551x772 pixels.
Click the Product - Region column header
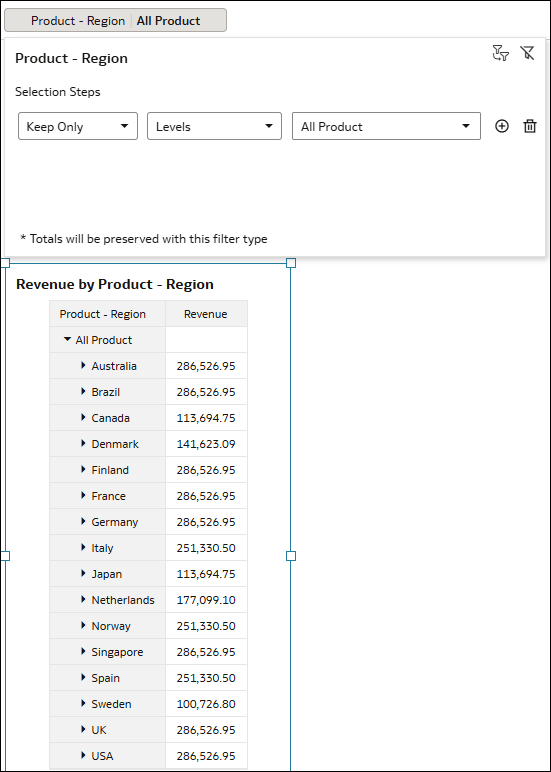[107, 314]
